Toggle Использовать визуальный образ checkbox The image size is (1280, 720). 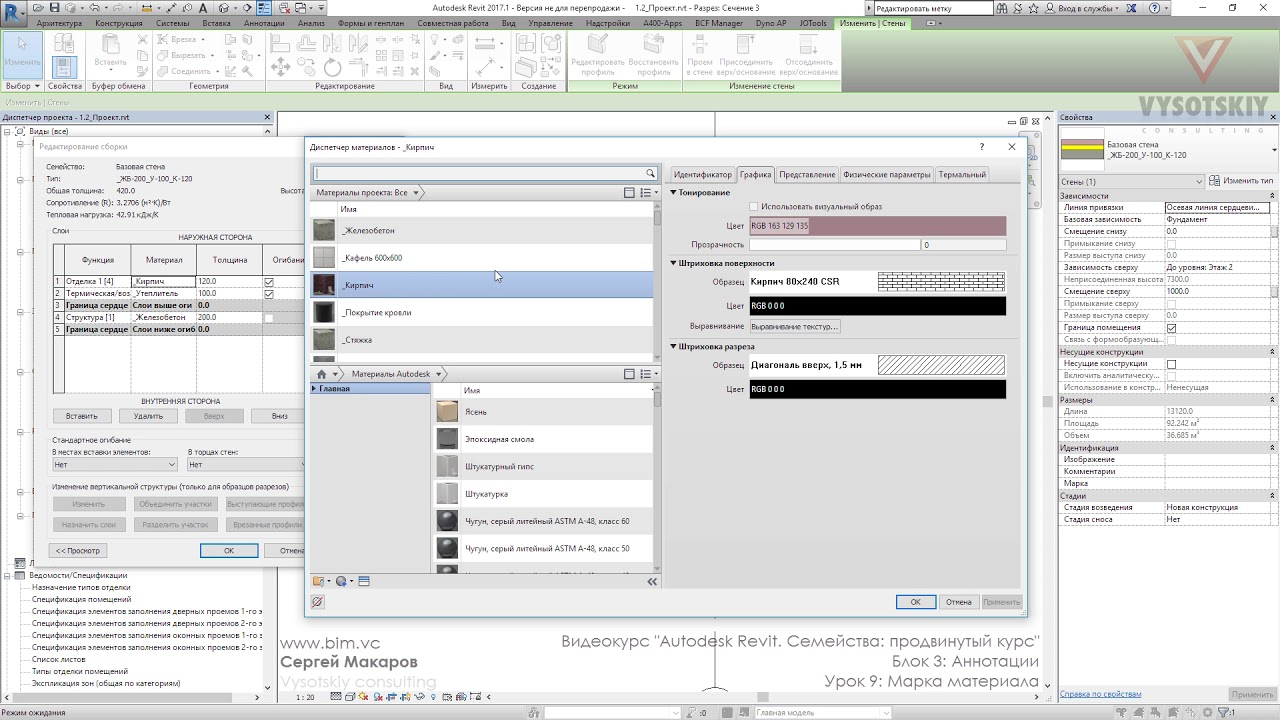click(754, 207)
